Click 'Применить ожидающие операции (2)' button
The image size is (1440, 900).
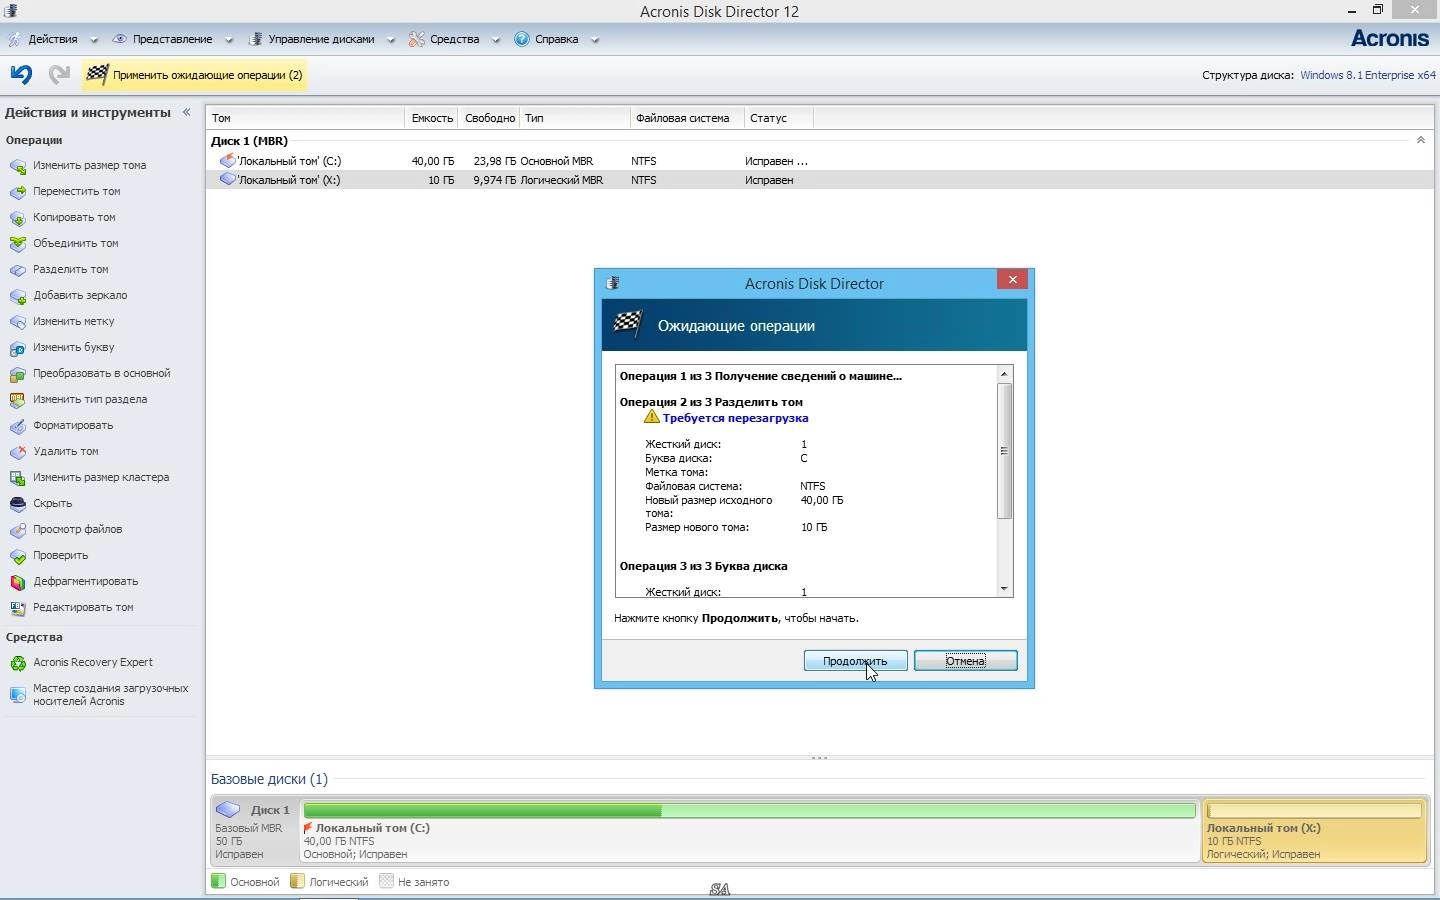pos(195,75)
